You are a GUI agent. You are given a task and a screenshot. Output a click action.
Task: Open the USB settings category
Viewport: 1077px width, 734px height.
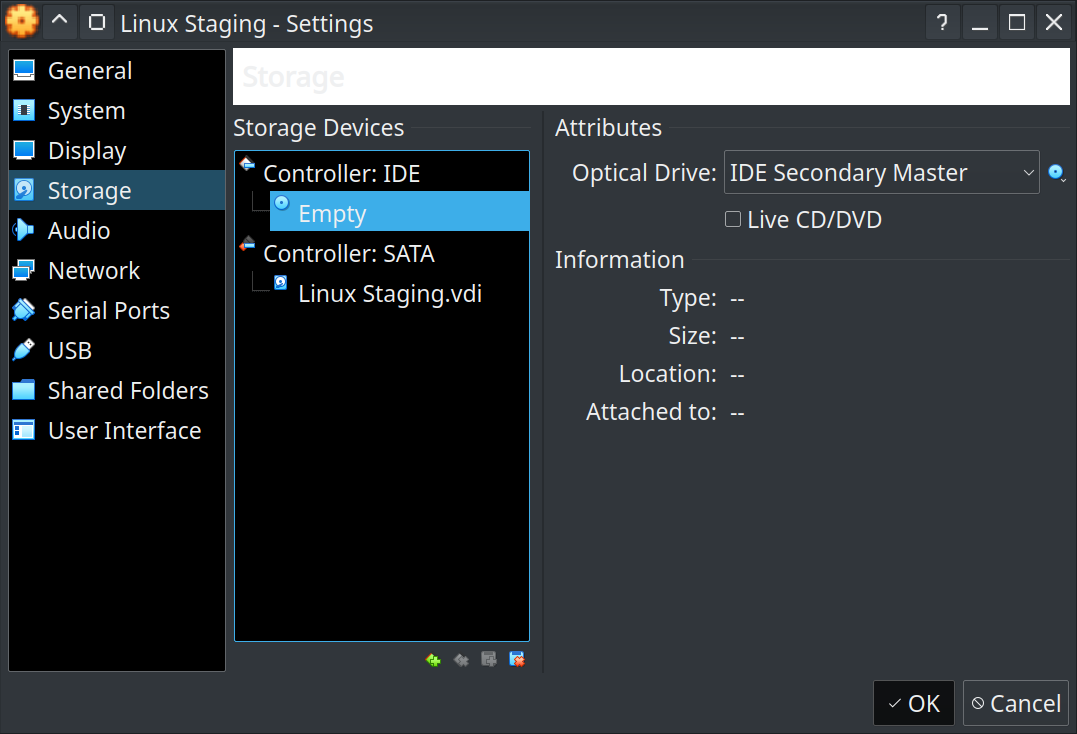tap(70, 351)
